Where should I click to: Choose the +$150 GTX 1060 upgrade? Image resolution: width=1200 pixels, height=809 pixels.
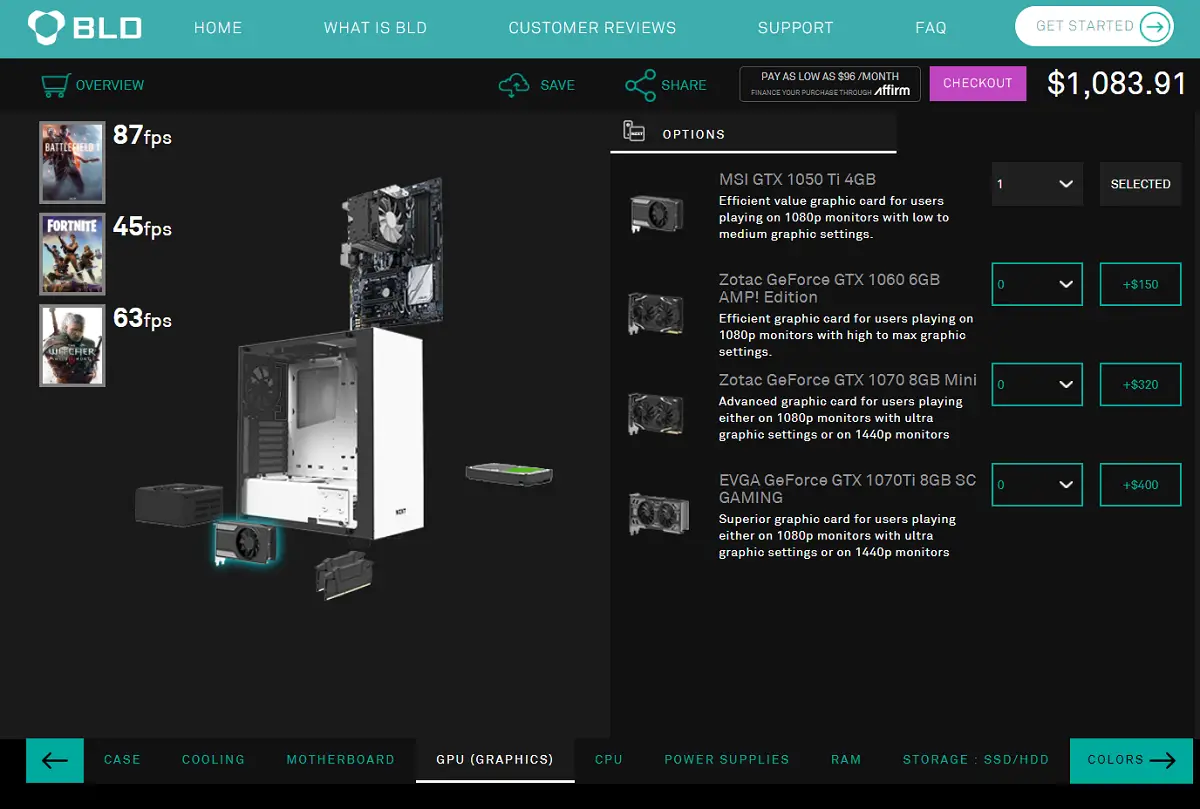[x=1141, y=284]
